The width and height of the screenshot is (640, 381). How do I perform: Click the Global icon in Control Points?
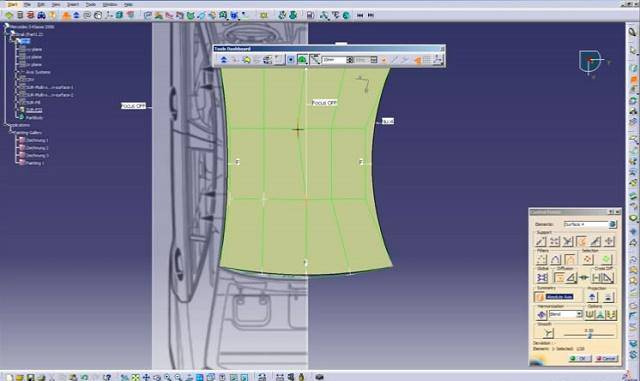[542, 278]
